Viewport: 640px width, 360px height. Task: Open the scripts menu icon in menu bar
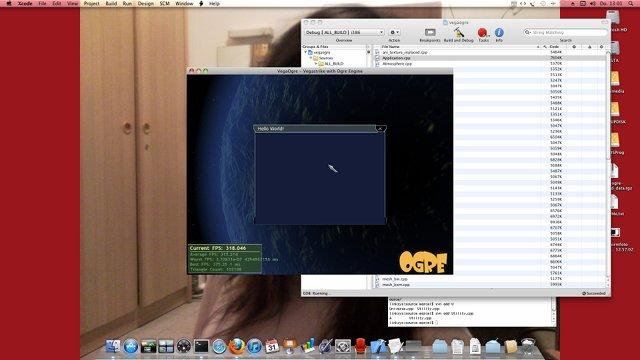201,3
